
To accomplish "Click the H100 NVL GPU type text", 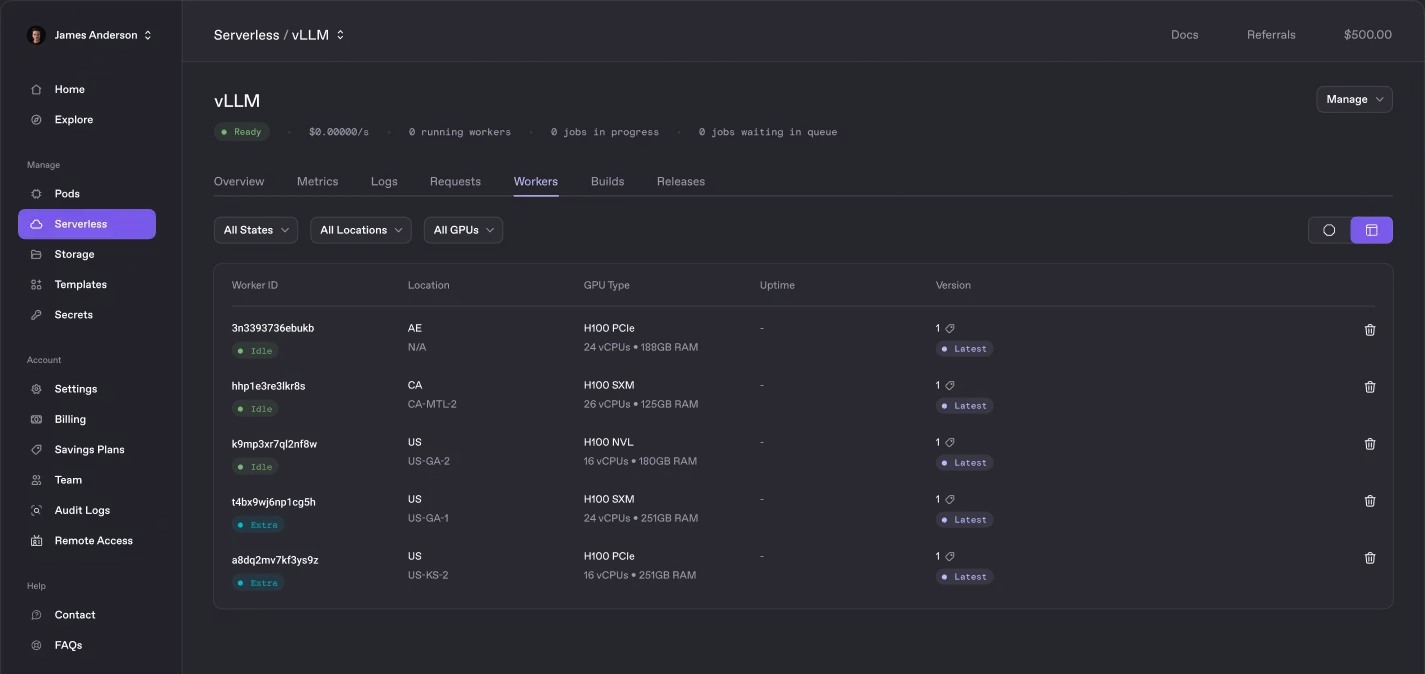I will point(609,442).
